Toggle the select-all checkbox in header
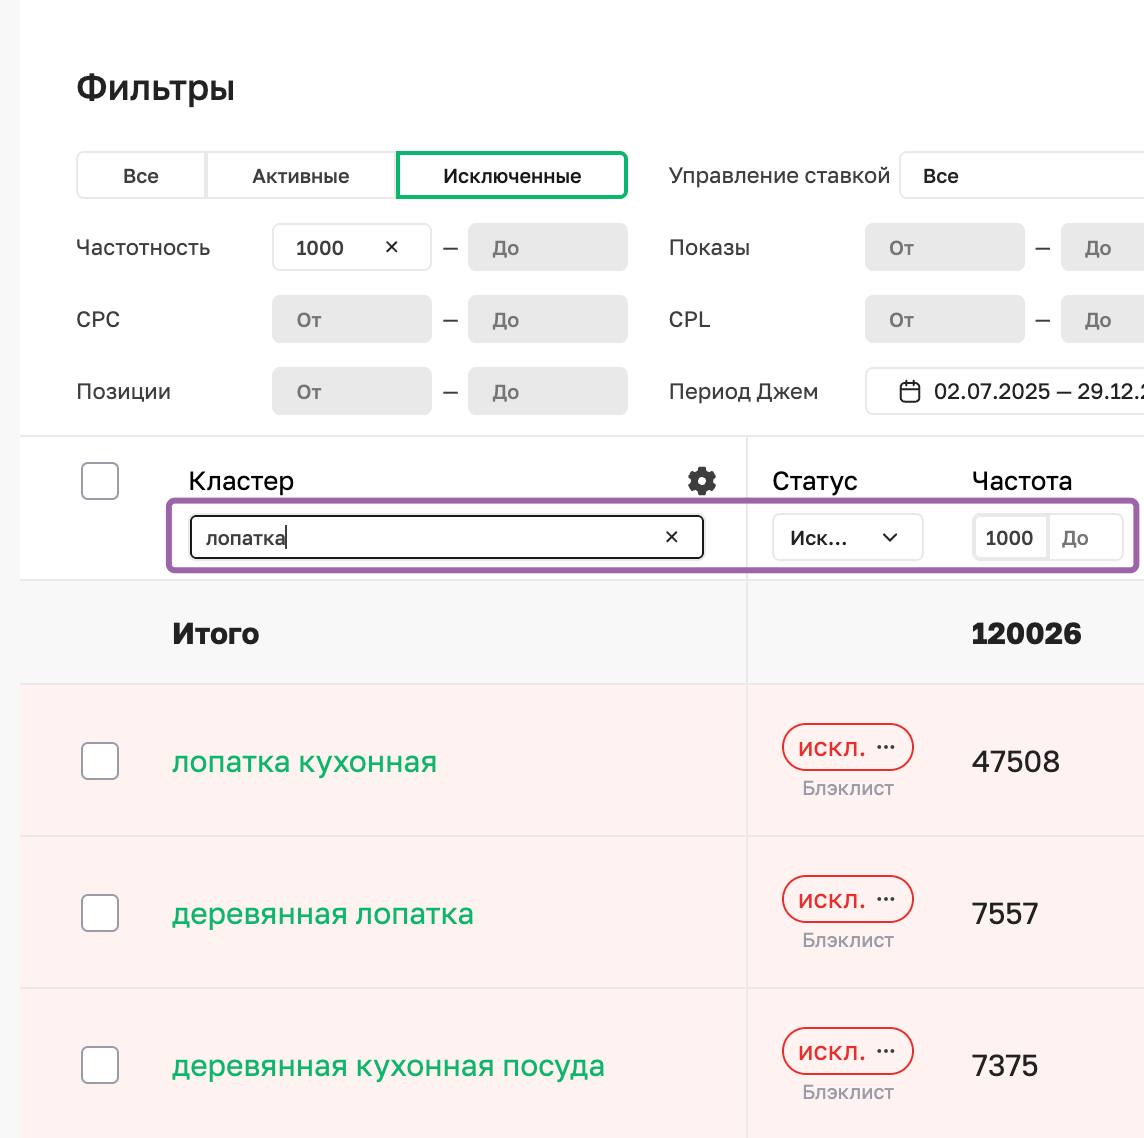Screen dimensions: 1144x1138 tap(100, 481)
